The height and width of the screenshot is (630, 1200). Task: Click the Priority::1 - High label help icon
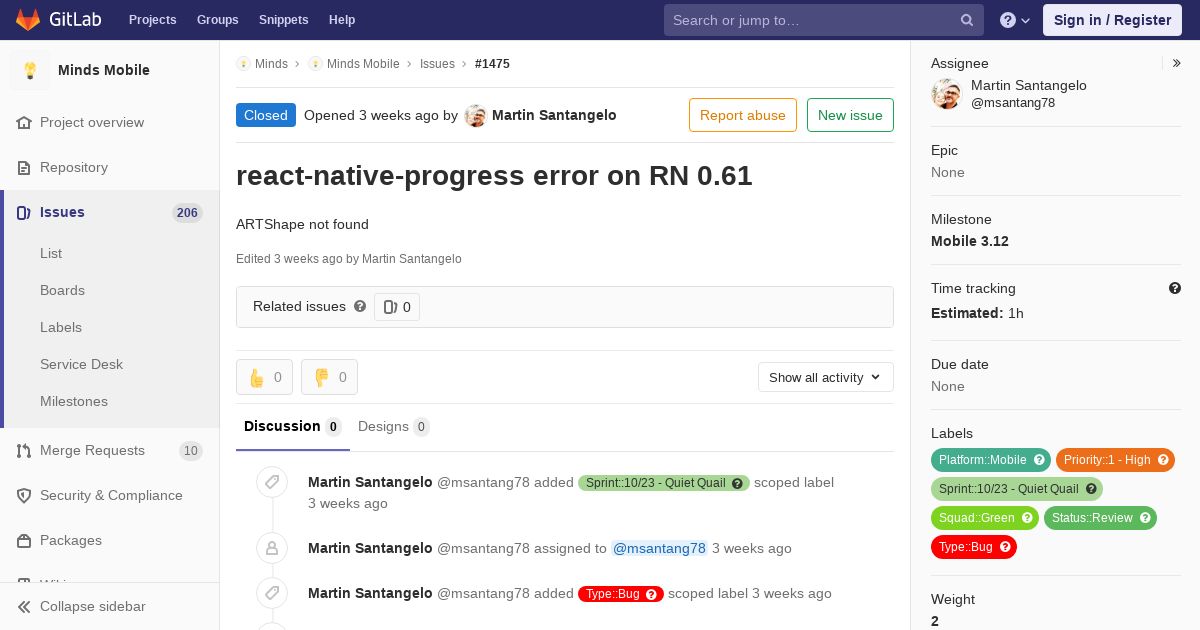[1163, 460]
